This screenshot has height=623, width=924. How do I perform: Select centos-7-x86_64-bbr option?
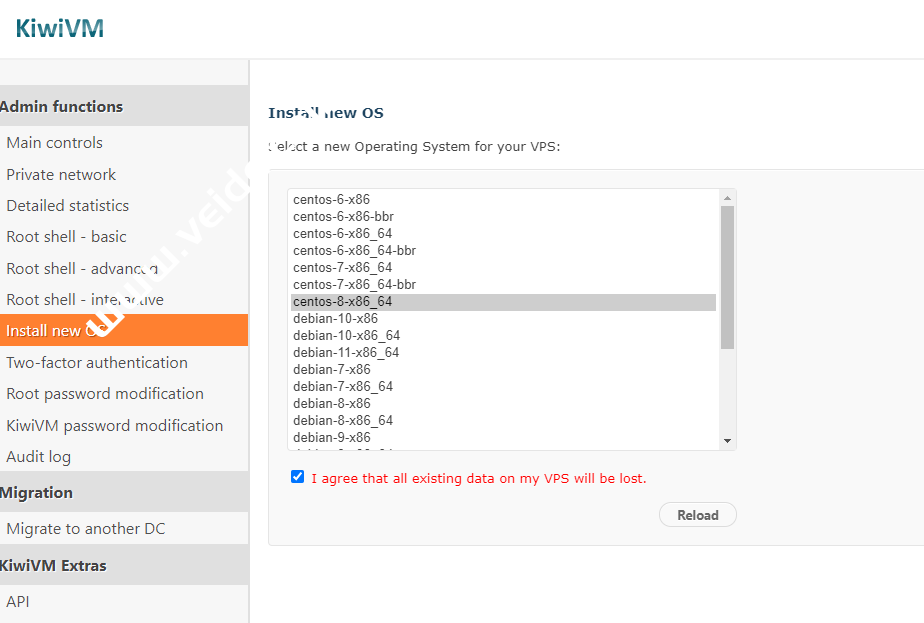click(x=503, y=285)
